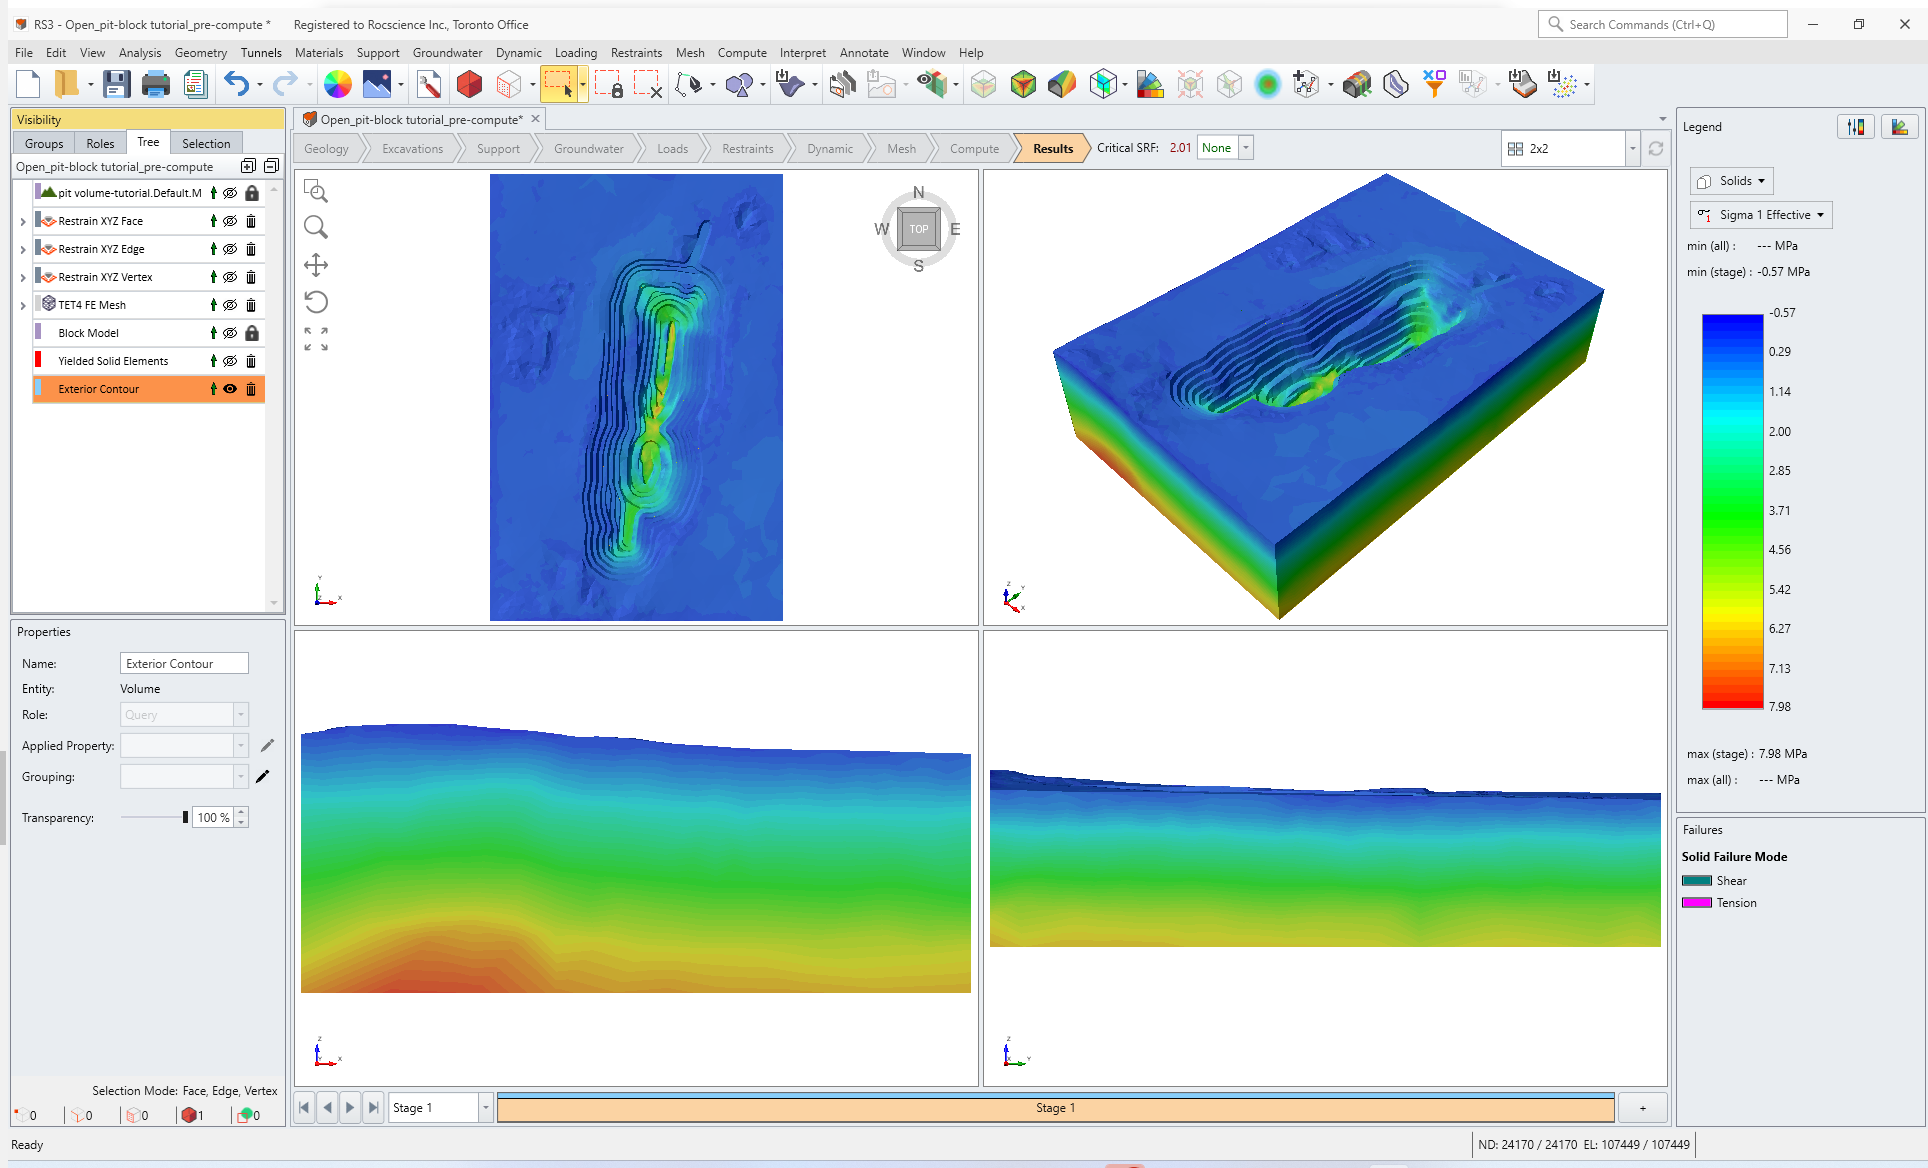Click fit-to-view expand arrows icon
Screen dimensions: 1928x1168
[316, 339]
